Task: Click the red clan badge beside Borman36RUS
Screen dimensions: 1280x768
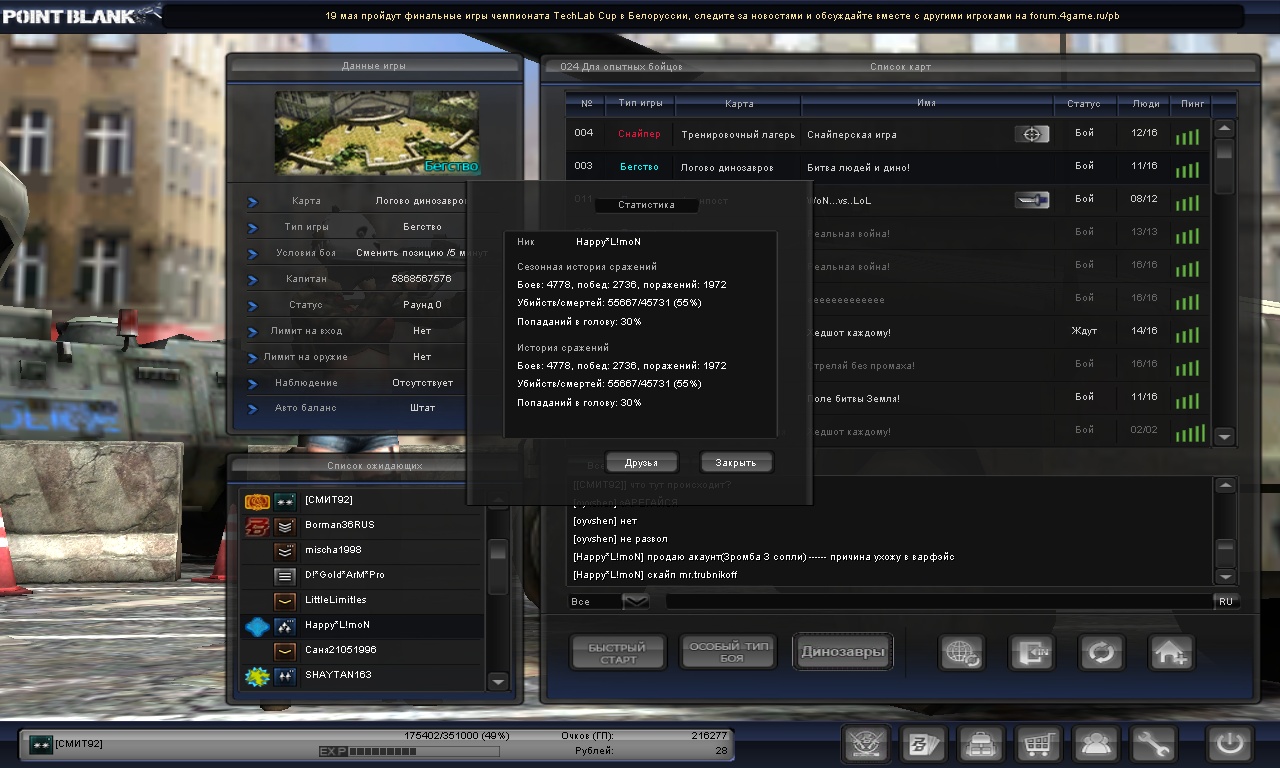Action: 257,526
